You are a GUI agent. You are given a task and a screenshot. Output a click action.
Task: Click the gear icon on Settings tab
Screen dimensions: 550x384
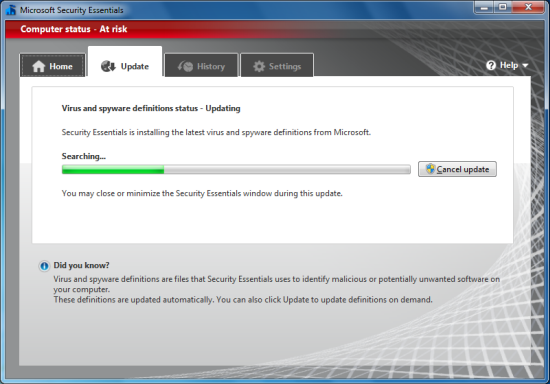point(259,66)
